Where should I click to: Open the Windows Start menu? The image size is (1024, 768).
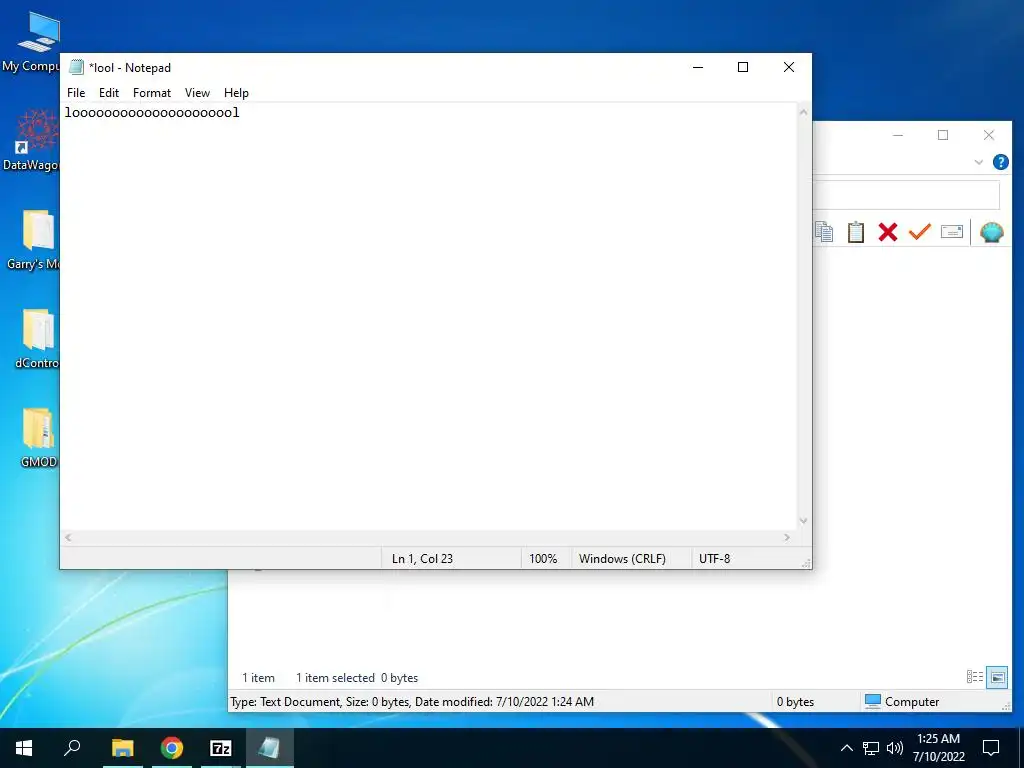tap(24, 748)
